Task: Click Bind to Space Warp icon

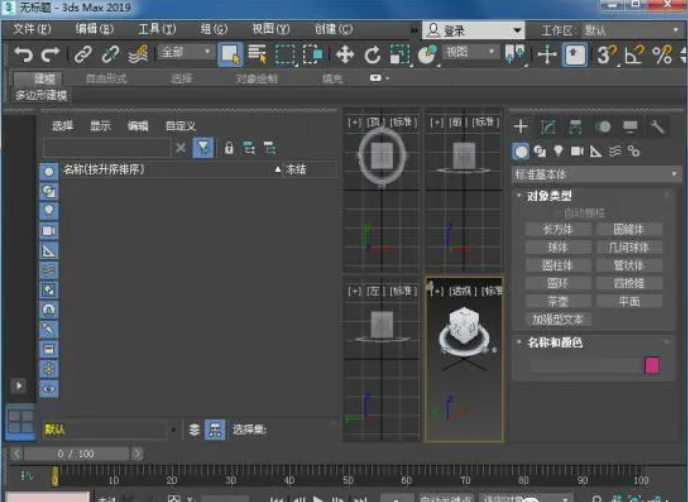Action: [x=137, y=54]
